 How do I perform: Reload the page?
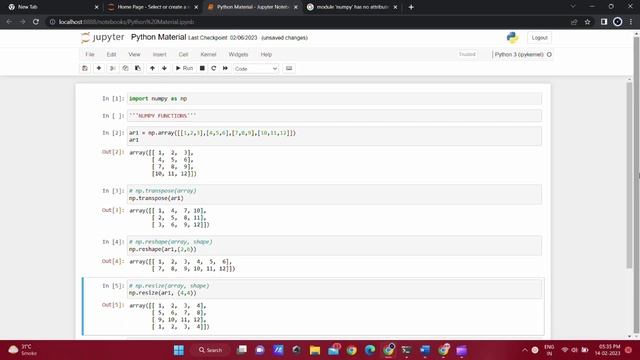coord(36,22)
